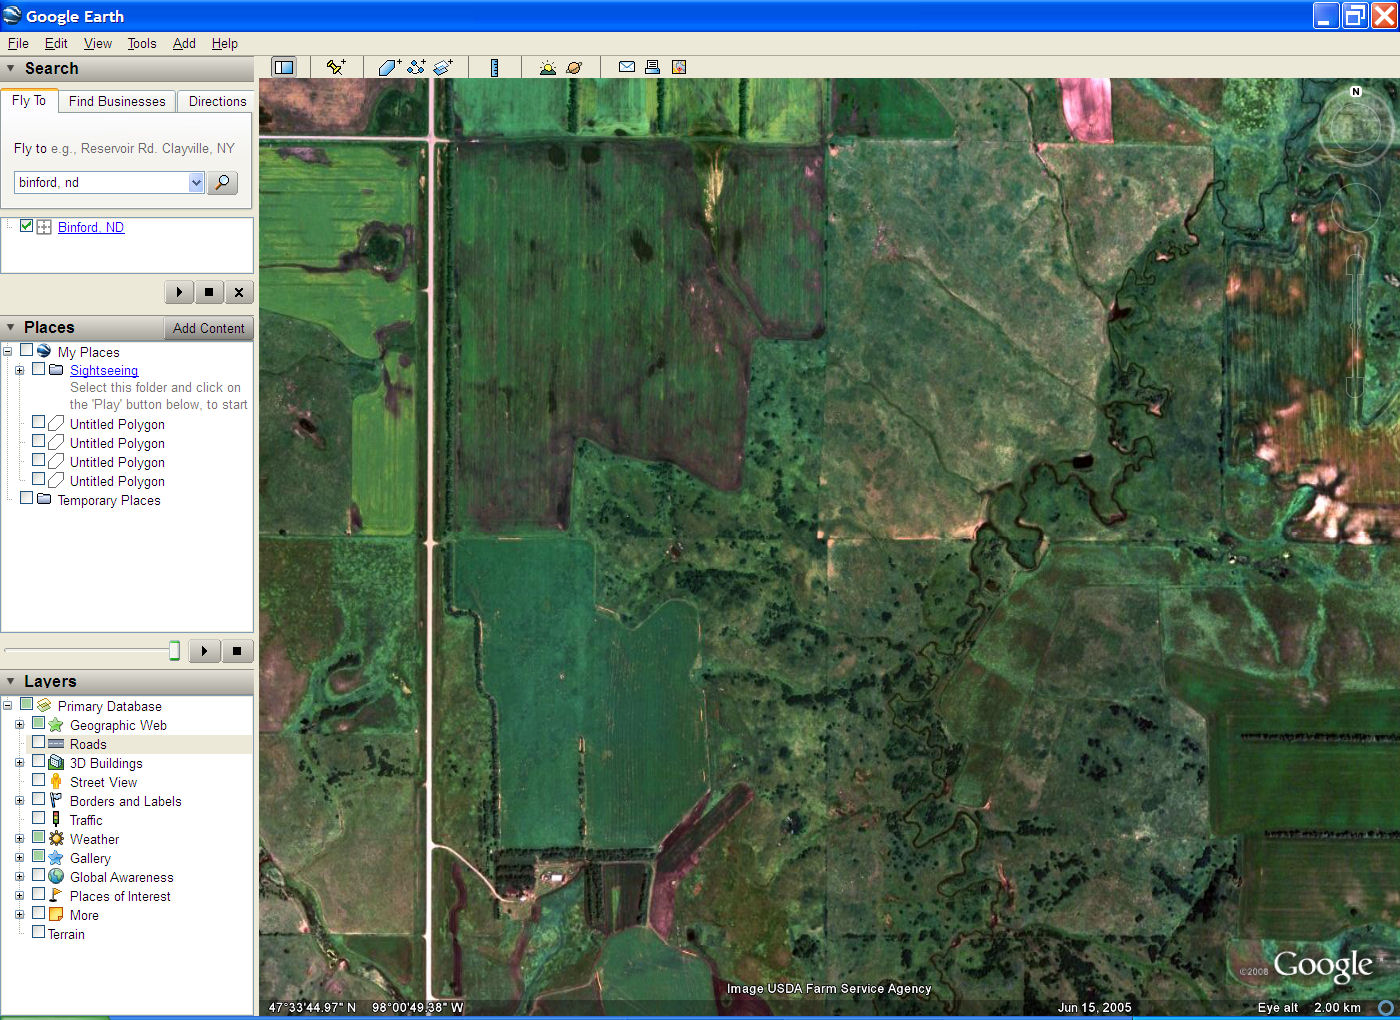Collapse the My Places tree node
This screenshot has width=1400, height=1020.
tap(7, 352)
